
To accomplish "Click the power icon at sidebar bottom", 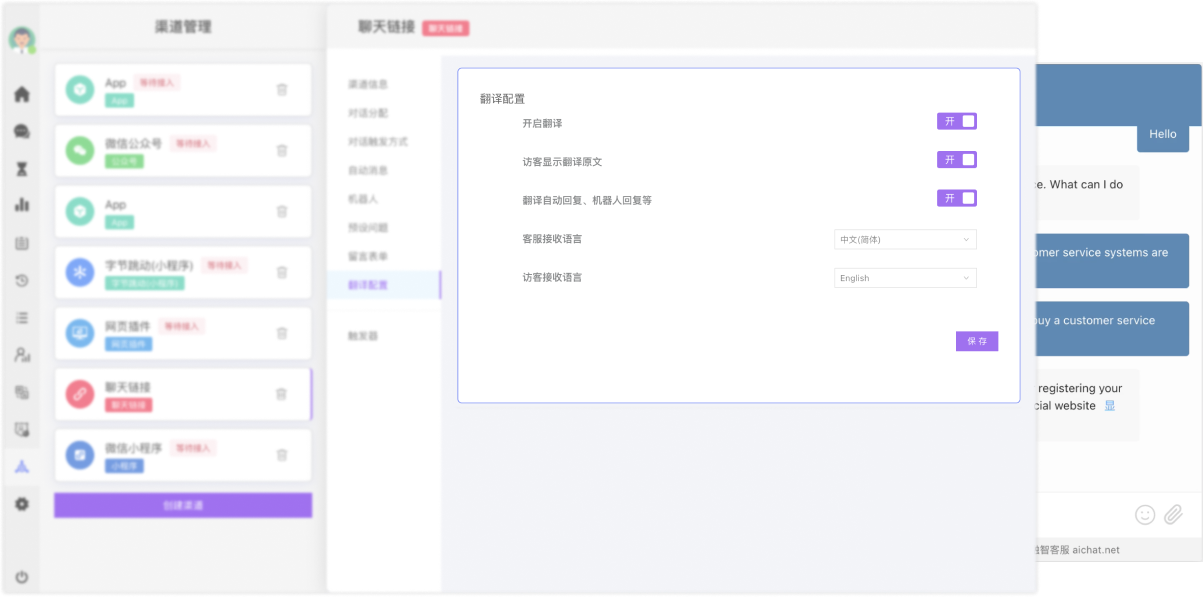I will [21, 577].
